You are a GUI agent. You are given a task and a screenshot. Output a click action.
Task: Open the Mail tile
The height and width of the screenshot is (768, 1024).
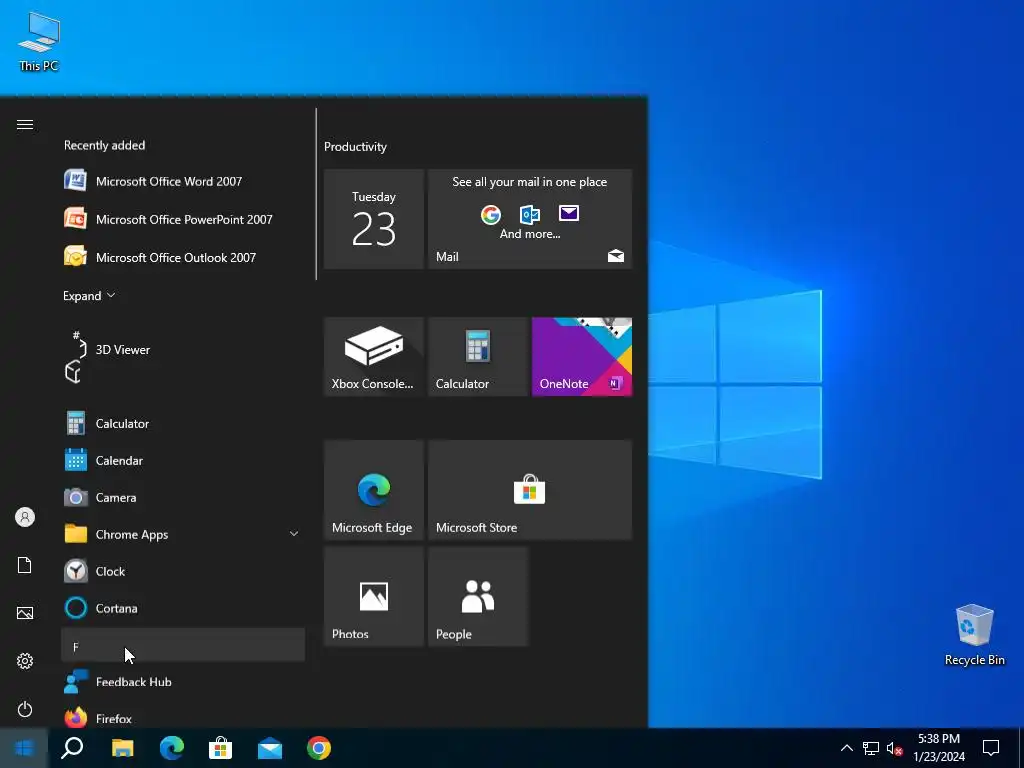tap(530, 219)
